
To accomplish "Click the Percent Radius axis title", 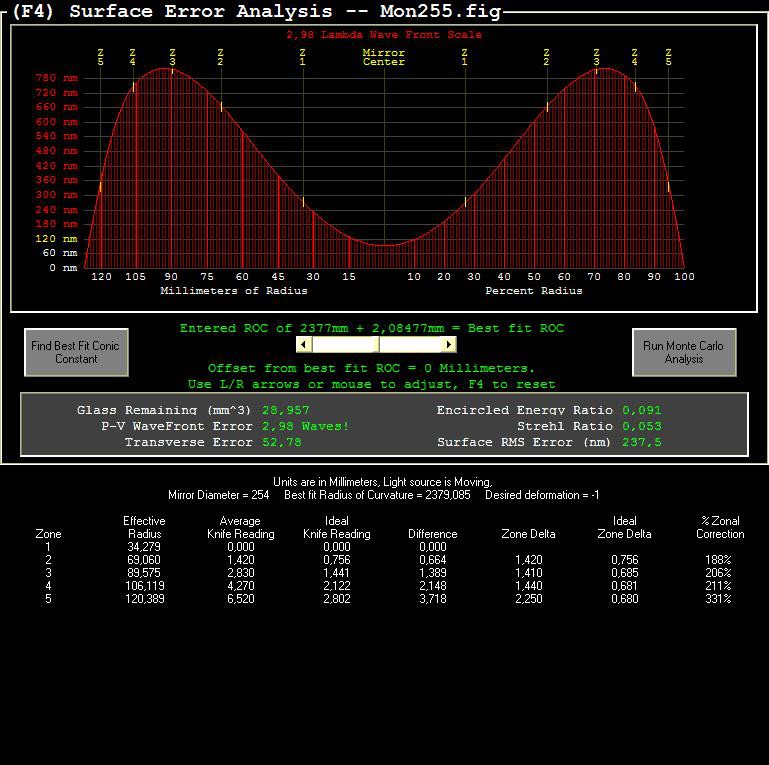I will 534,291.
